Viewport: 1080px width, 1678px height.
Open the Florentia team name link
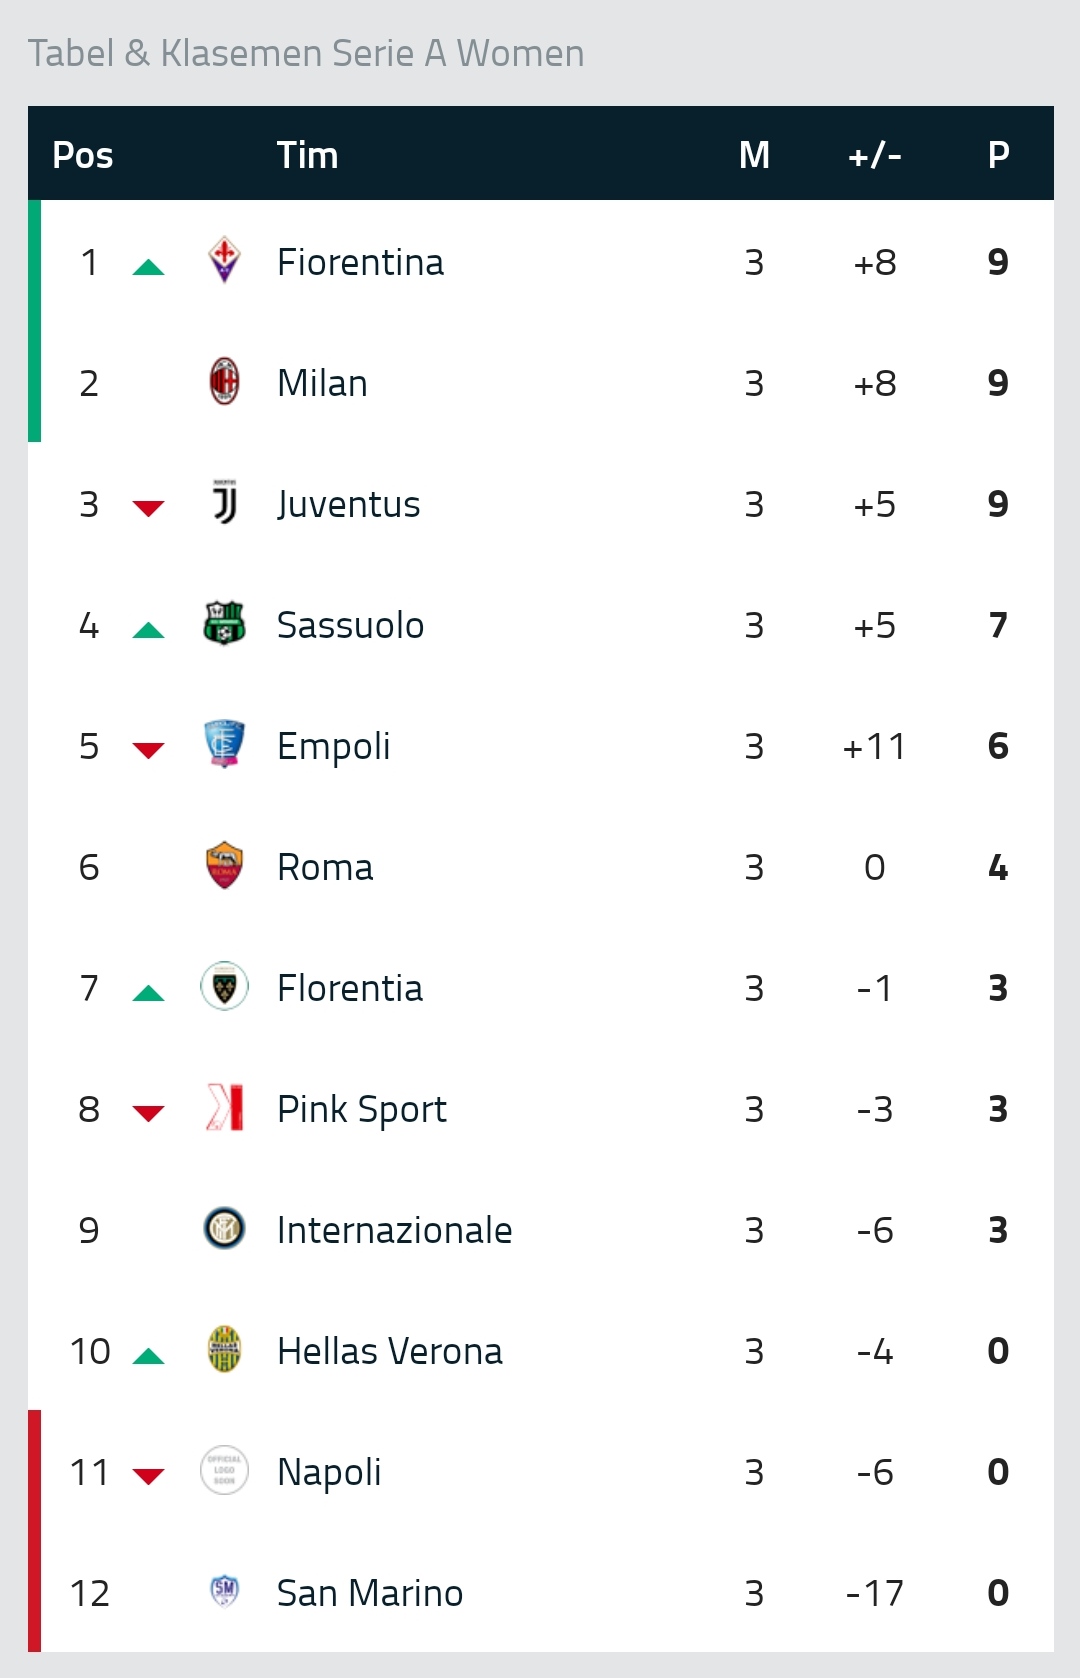point(350,988)
